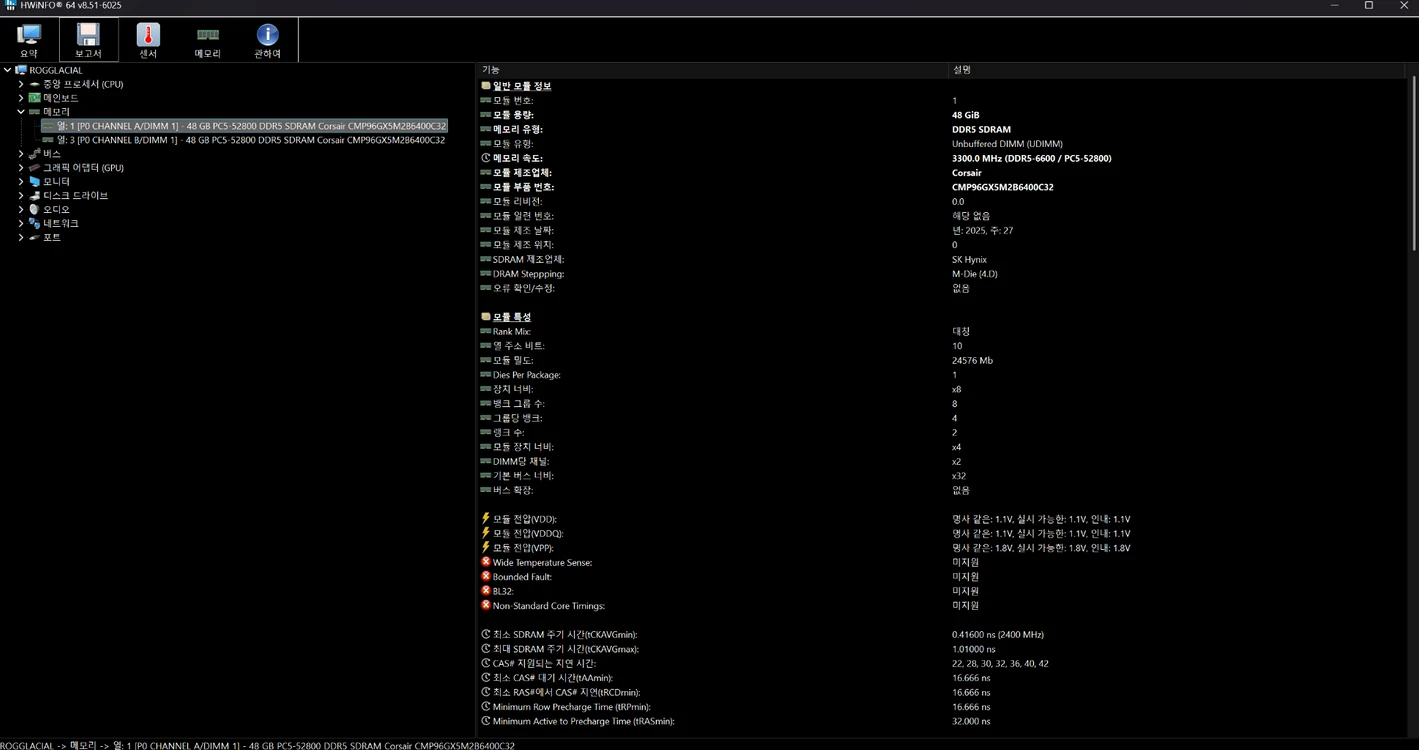The image size is (1419, 750).
Task: Click the 메모리 RAM module toolbar icon
Action: (x=208, y=40)
